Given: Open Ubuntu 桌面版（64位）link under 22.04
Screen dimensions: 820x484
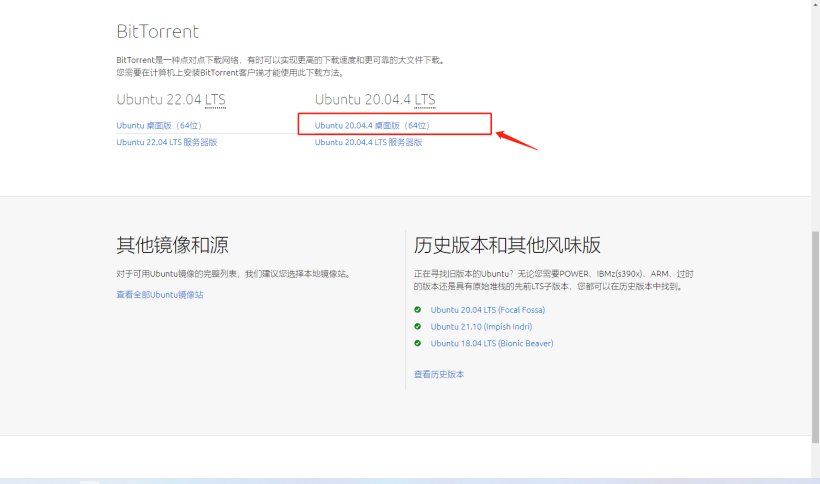Looking at the screenshot, I should click(x=159, y=126).
